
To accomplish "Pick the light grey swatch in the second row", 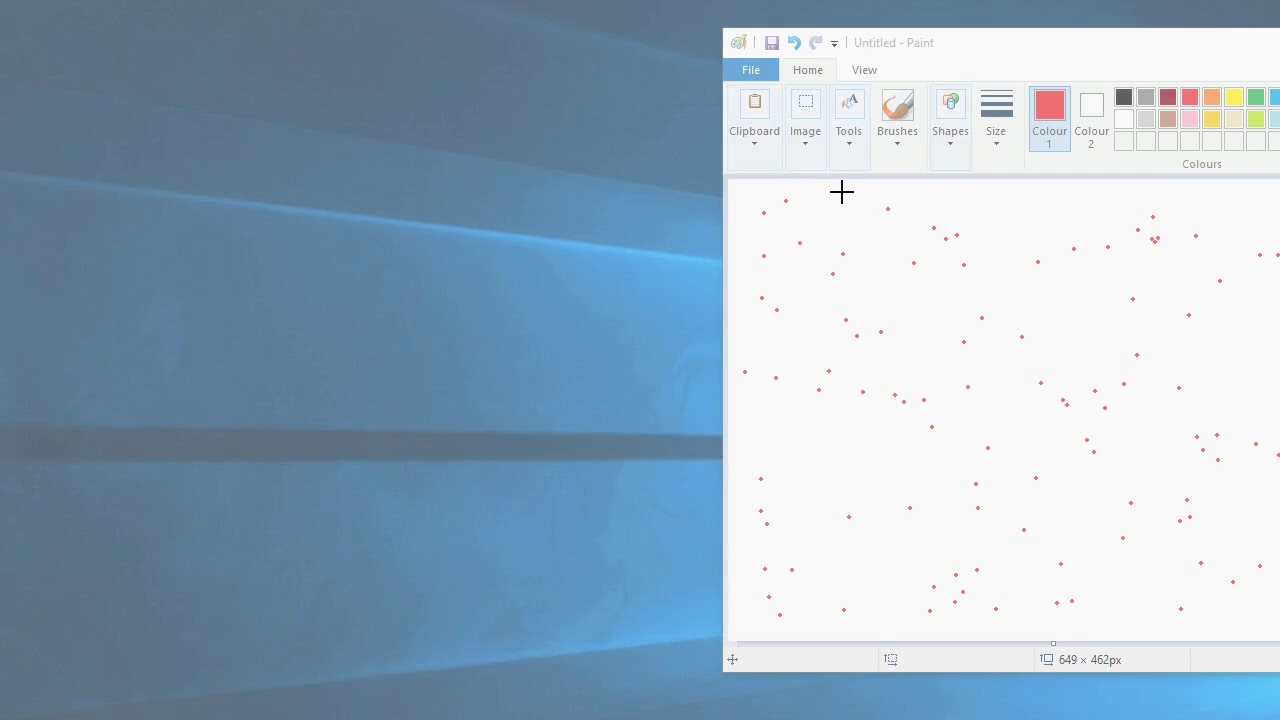I will 1146,119.
